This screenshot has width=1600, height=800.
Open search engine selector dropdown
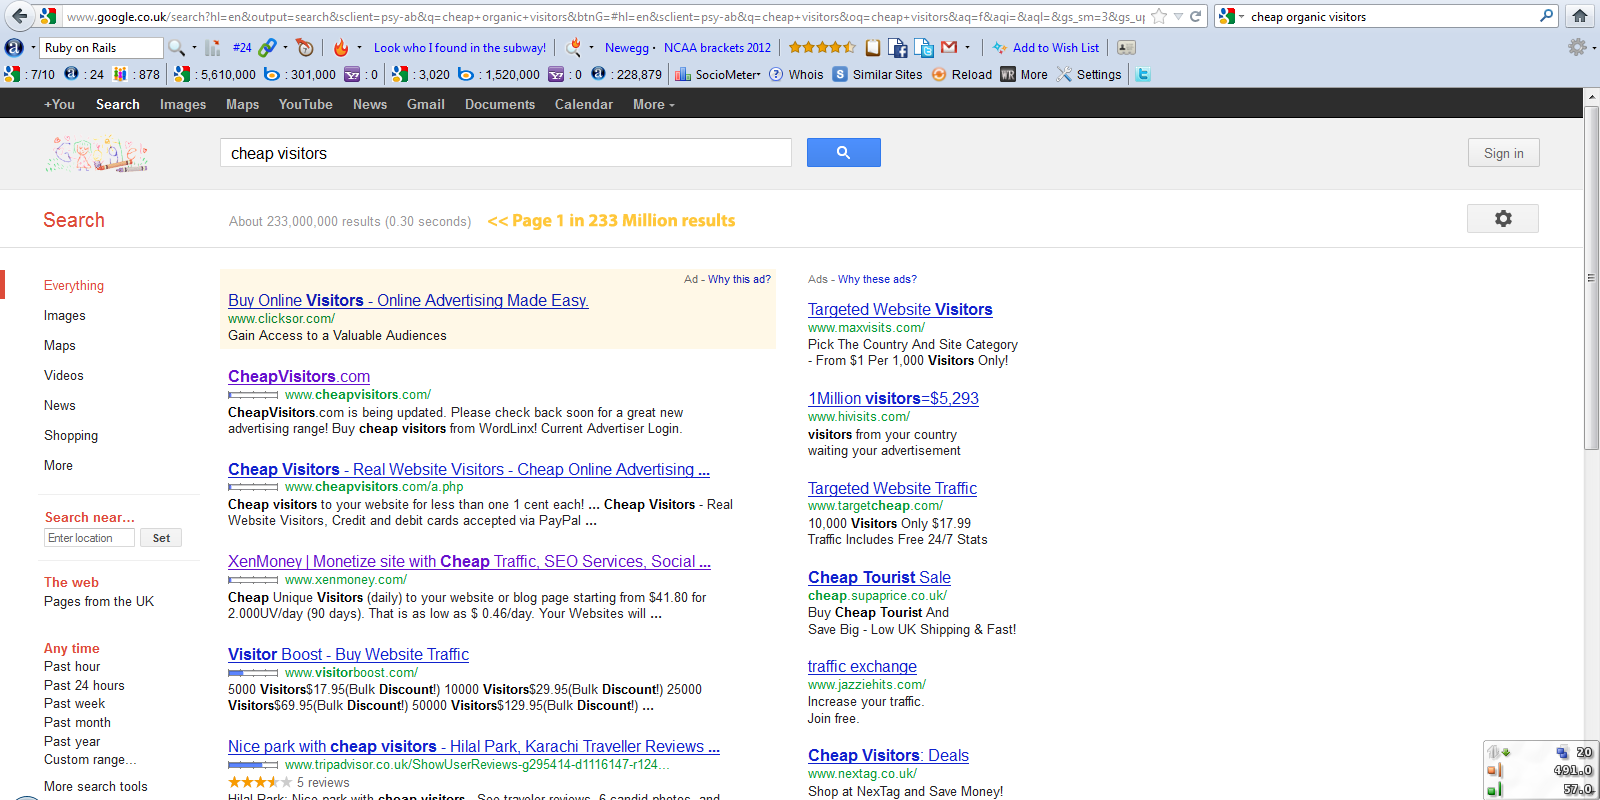[1231, 16]
